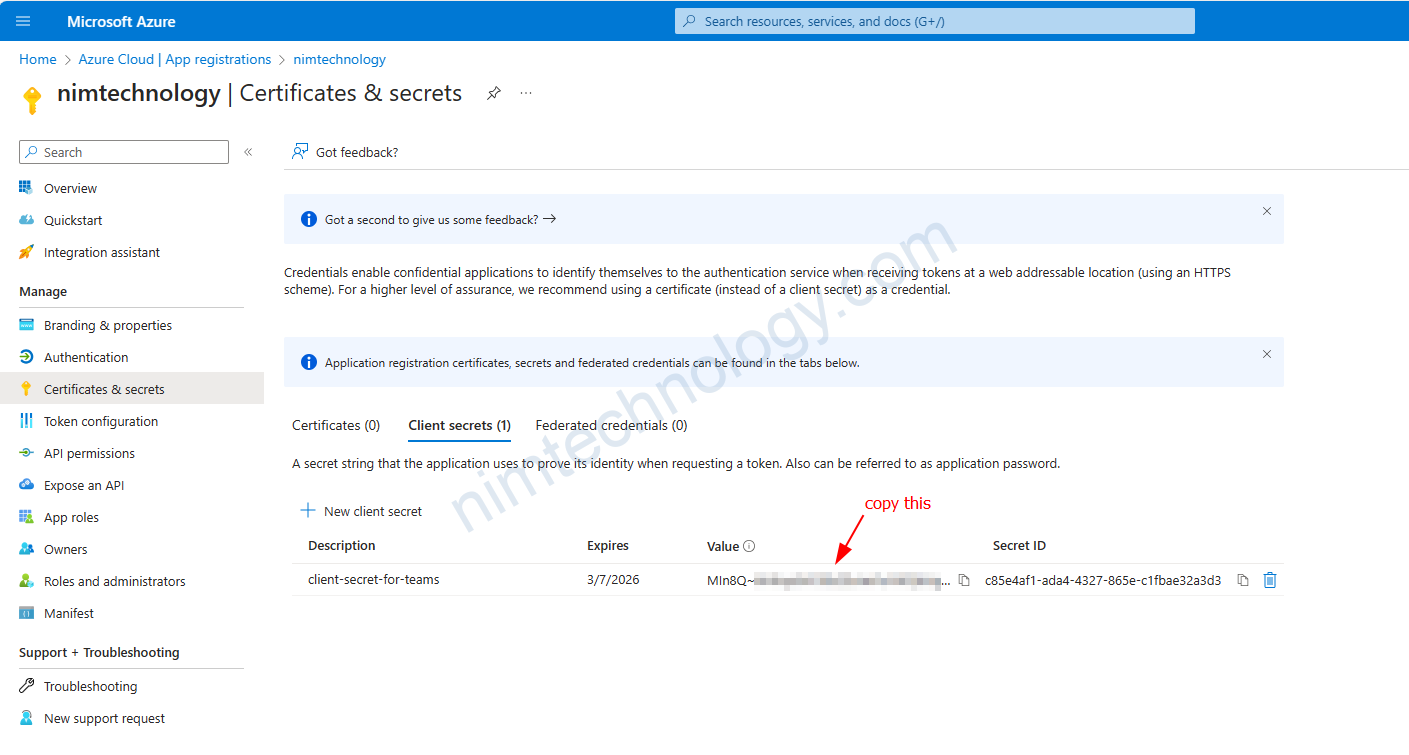Switch to Federated credentials (0) tab
This screenshot has width=1409, height=755.
point(611,425)
